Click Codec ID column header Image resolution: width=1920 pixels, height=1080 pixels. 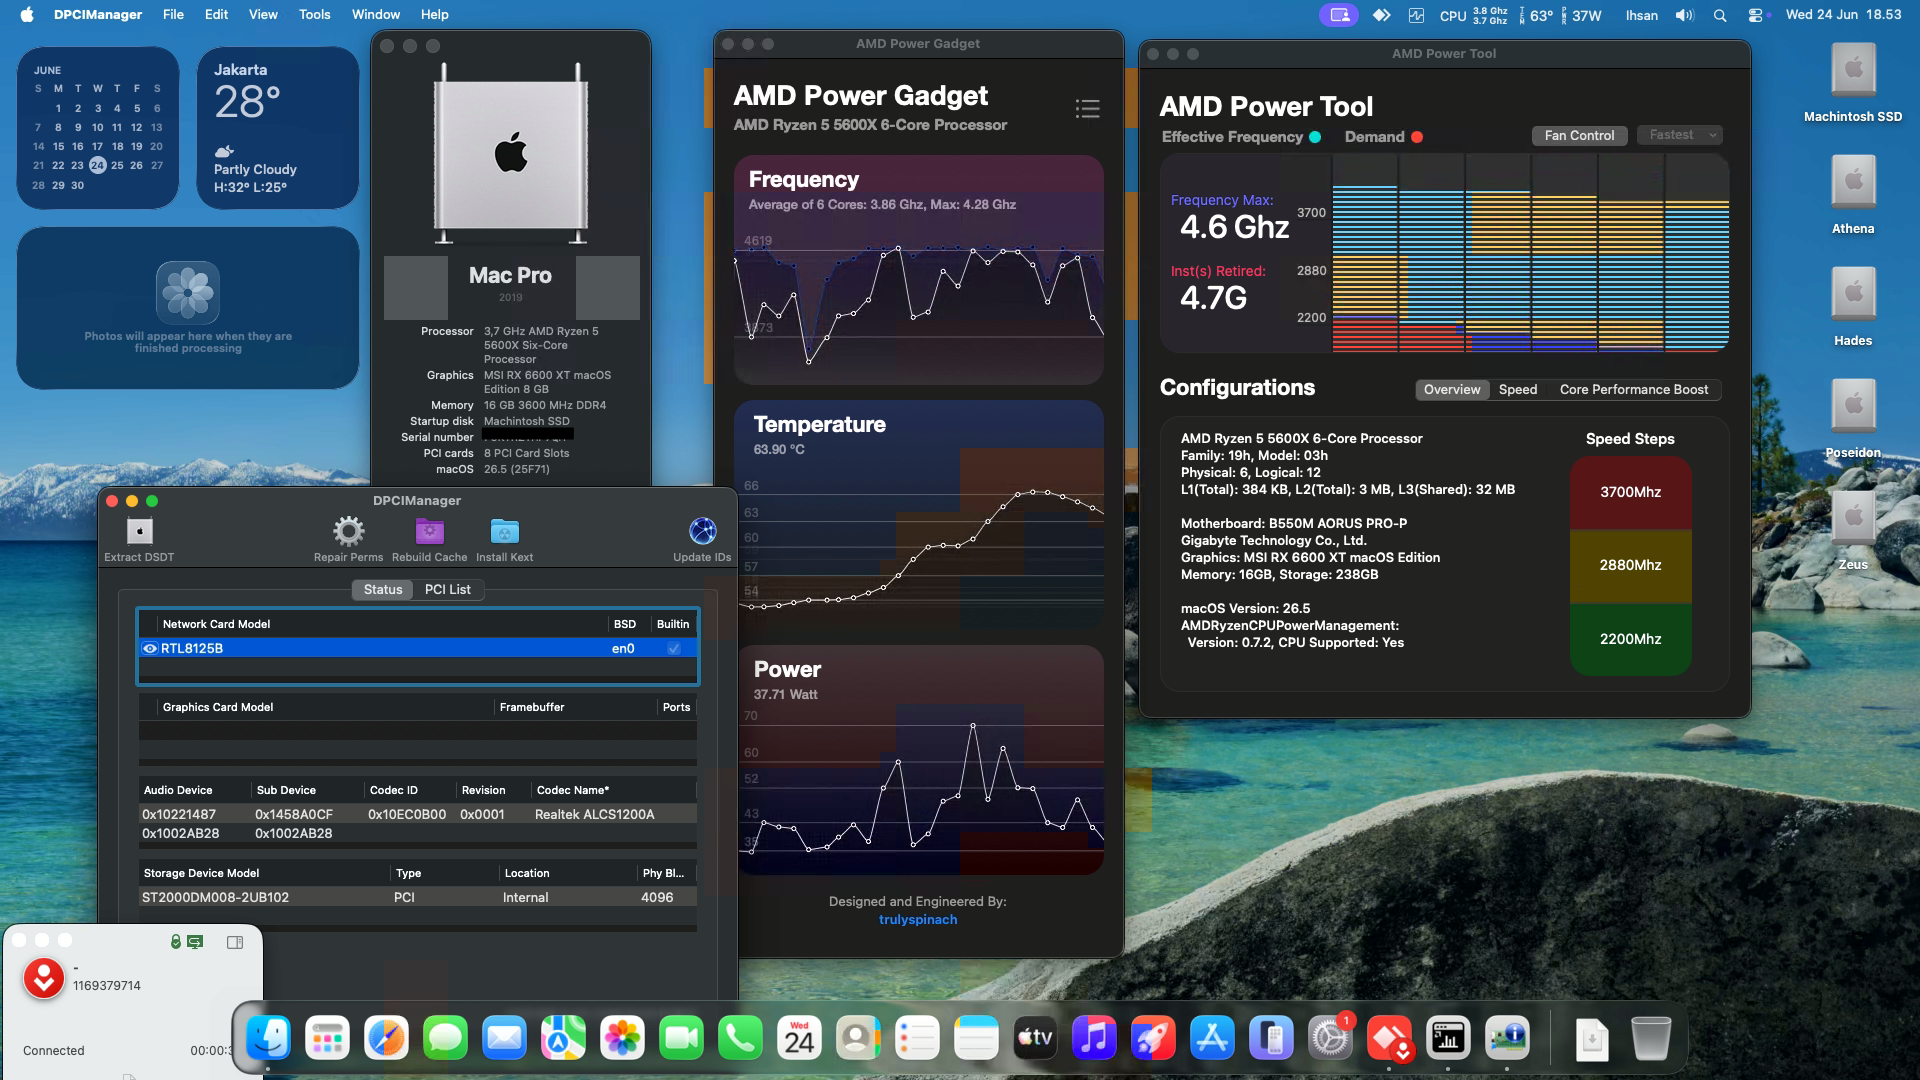pyautogui.click(x=394, y=790)
